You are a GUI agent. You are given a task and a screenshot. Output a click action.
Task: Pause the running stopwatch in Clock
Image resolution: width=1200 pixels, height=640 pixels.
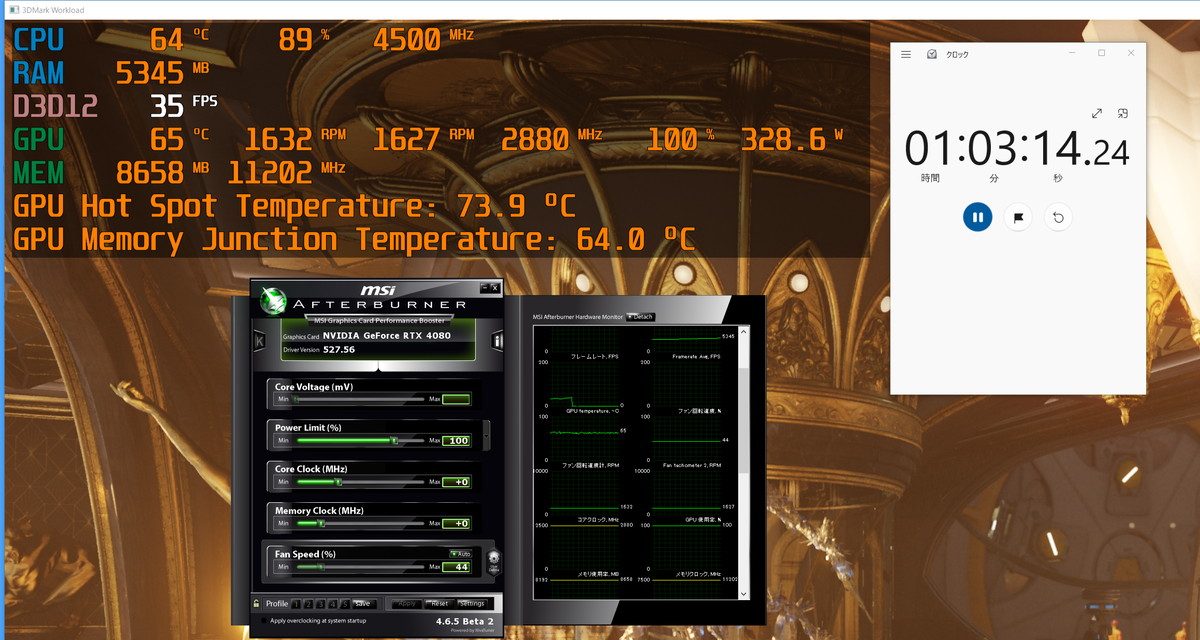coord(977,217)
